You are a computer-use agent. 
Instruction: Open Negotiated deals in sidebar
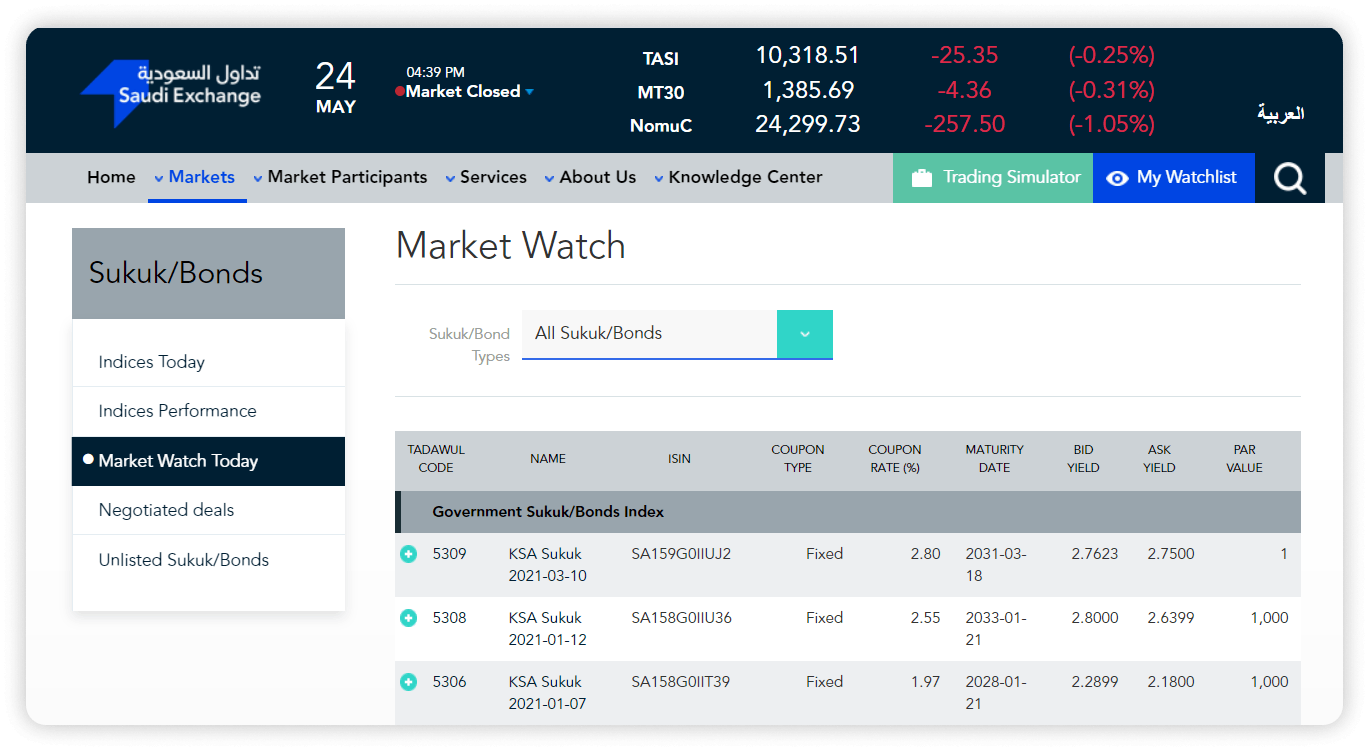tap(166, 510)
